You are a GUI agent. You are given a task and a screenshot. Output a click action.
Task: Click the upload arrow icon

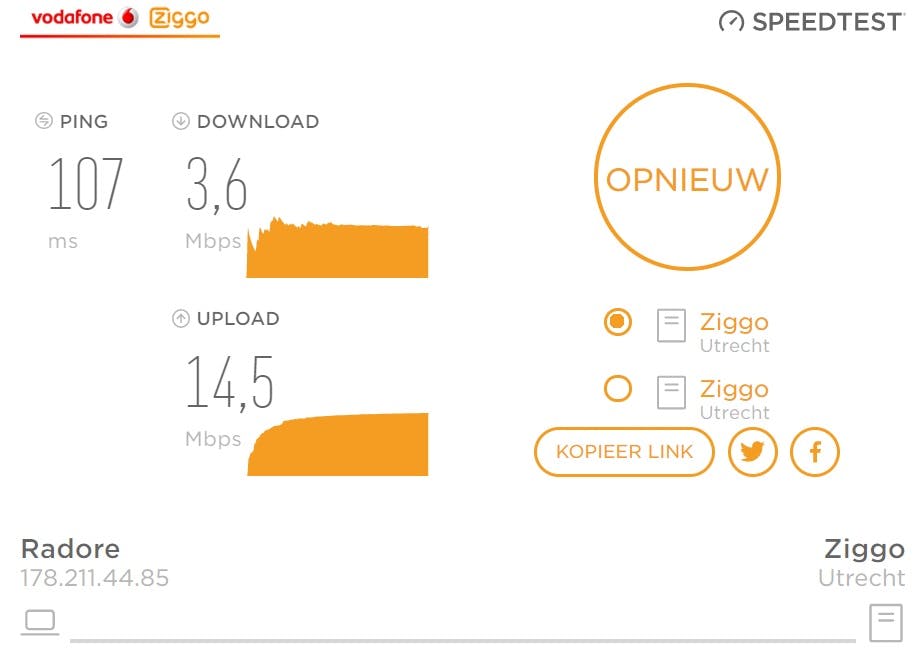(181, 319)
